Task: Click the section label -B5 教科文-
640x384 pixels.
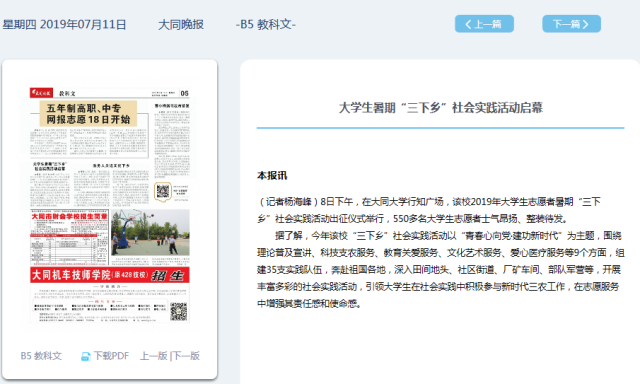Action: click(266, 24)
